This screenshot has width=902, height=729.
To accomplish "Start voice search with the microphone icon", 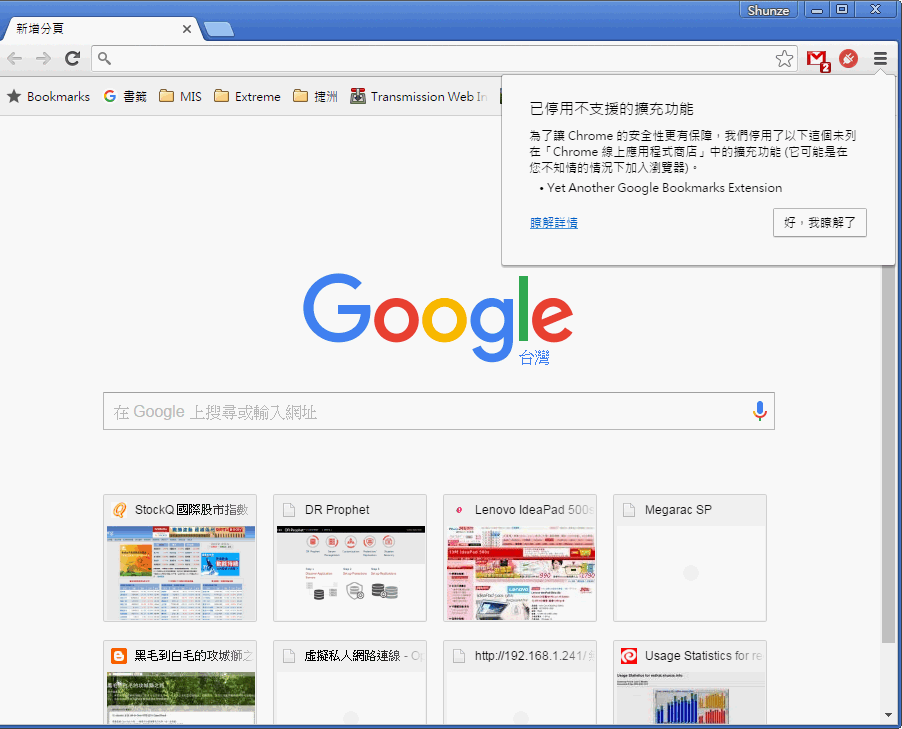I will (x=759, y=411).
